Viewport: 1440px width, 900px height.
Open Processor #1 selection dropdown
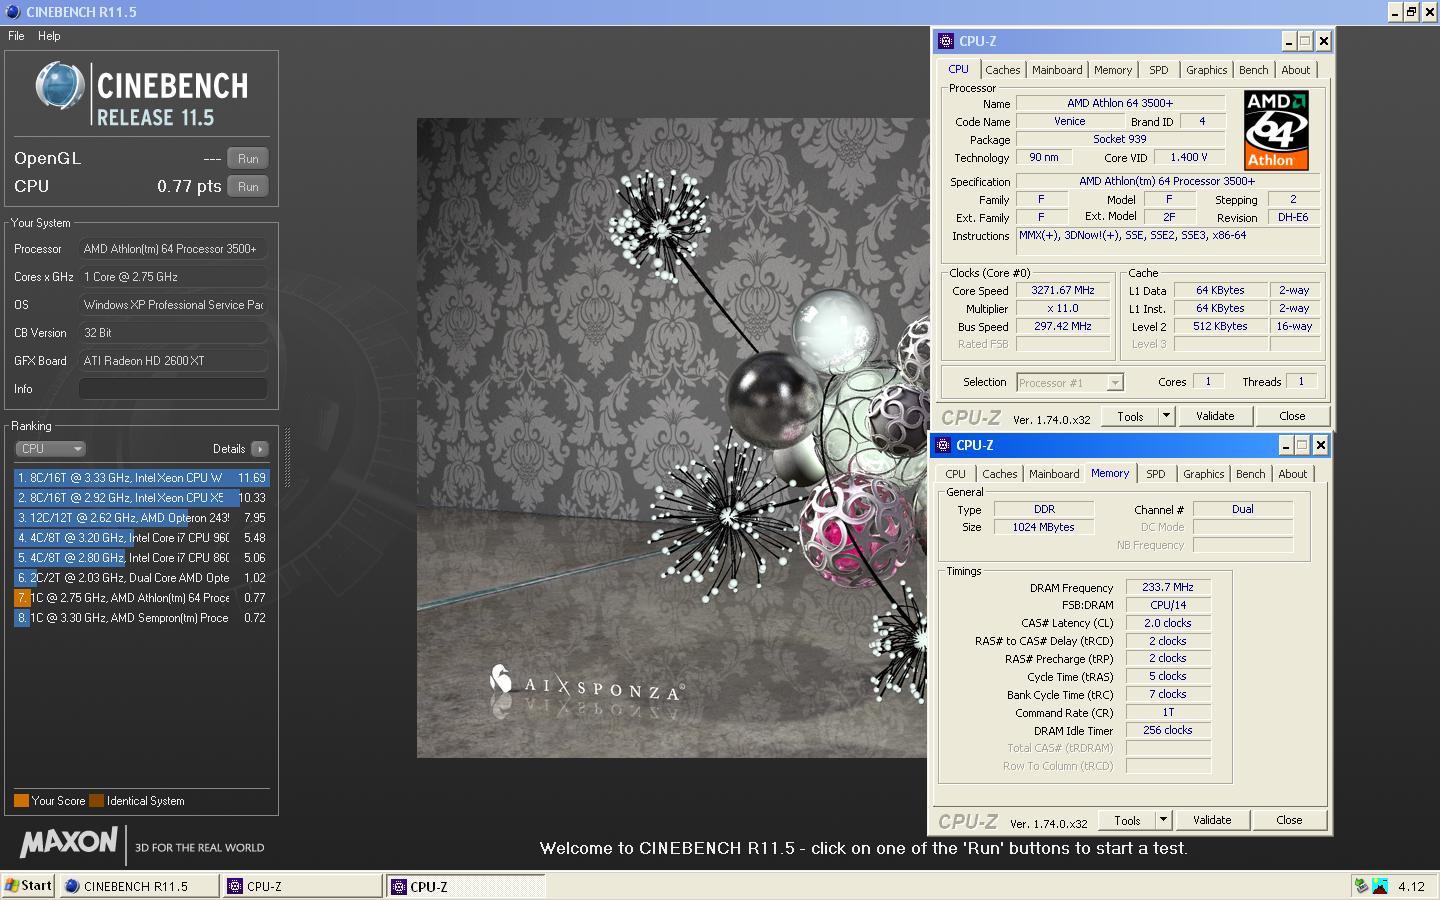pos(1070,383)
